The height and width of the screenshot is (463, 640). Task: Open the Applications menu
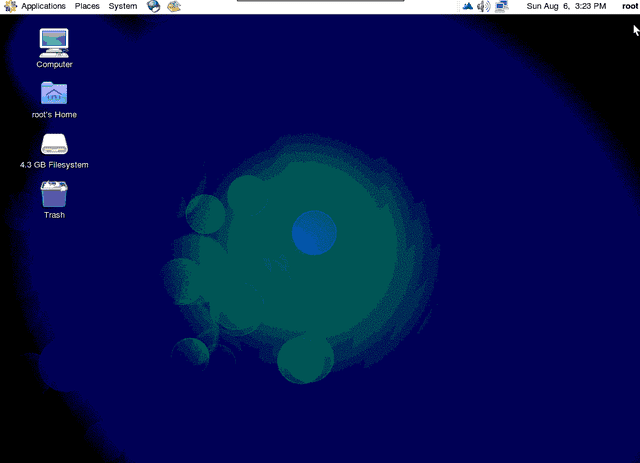tap(43, 6)
